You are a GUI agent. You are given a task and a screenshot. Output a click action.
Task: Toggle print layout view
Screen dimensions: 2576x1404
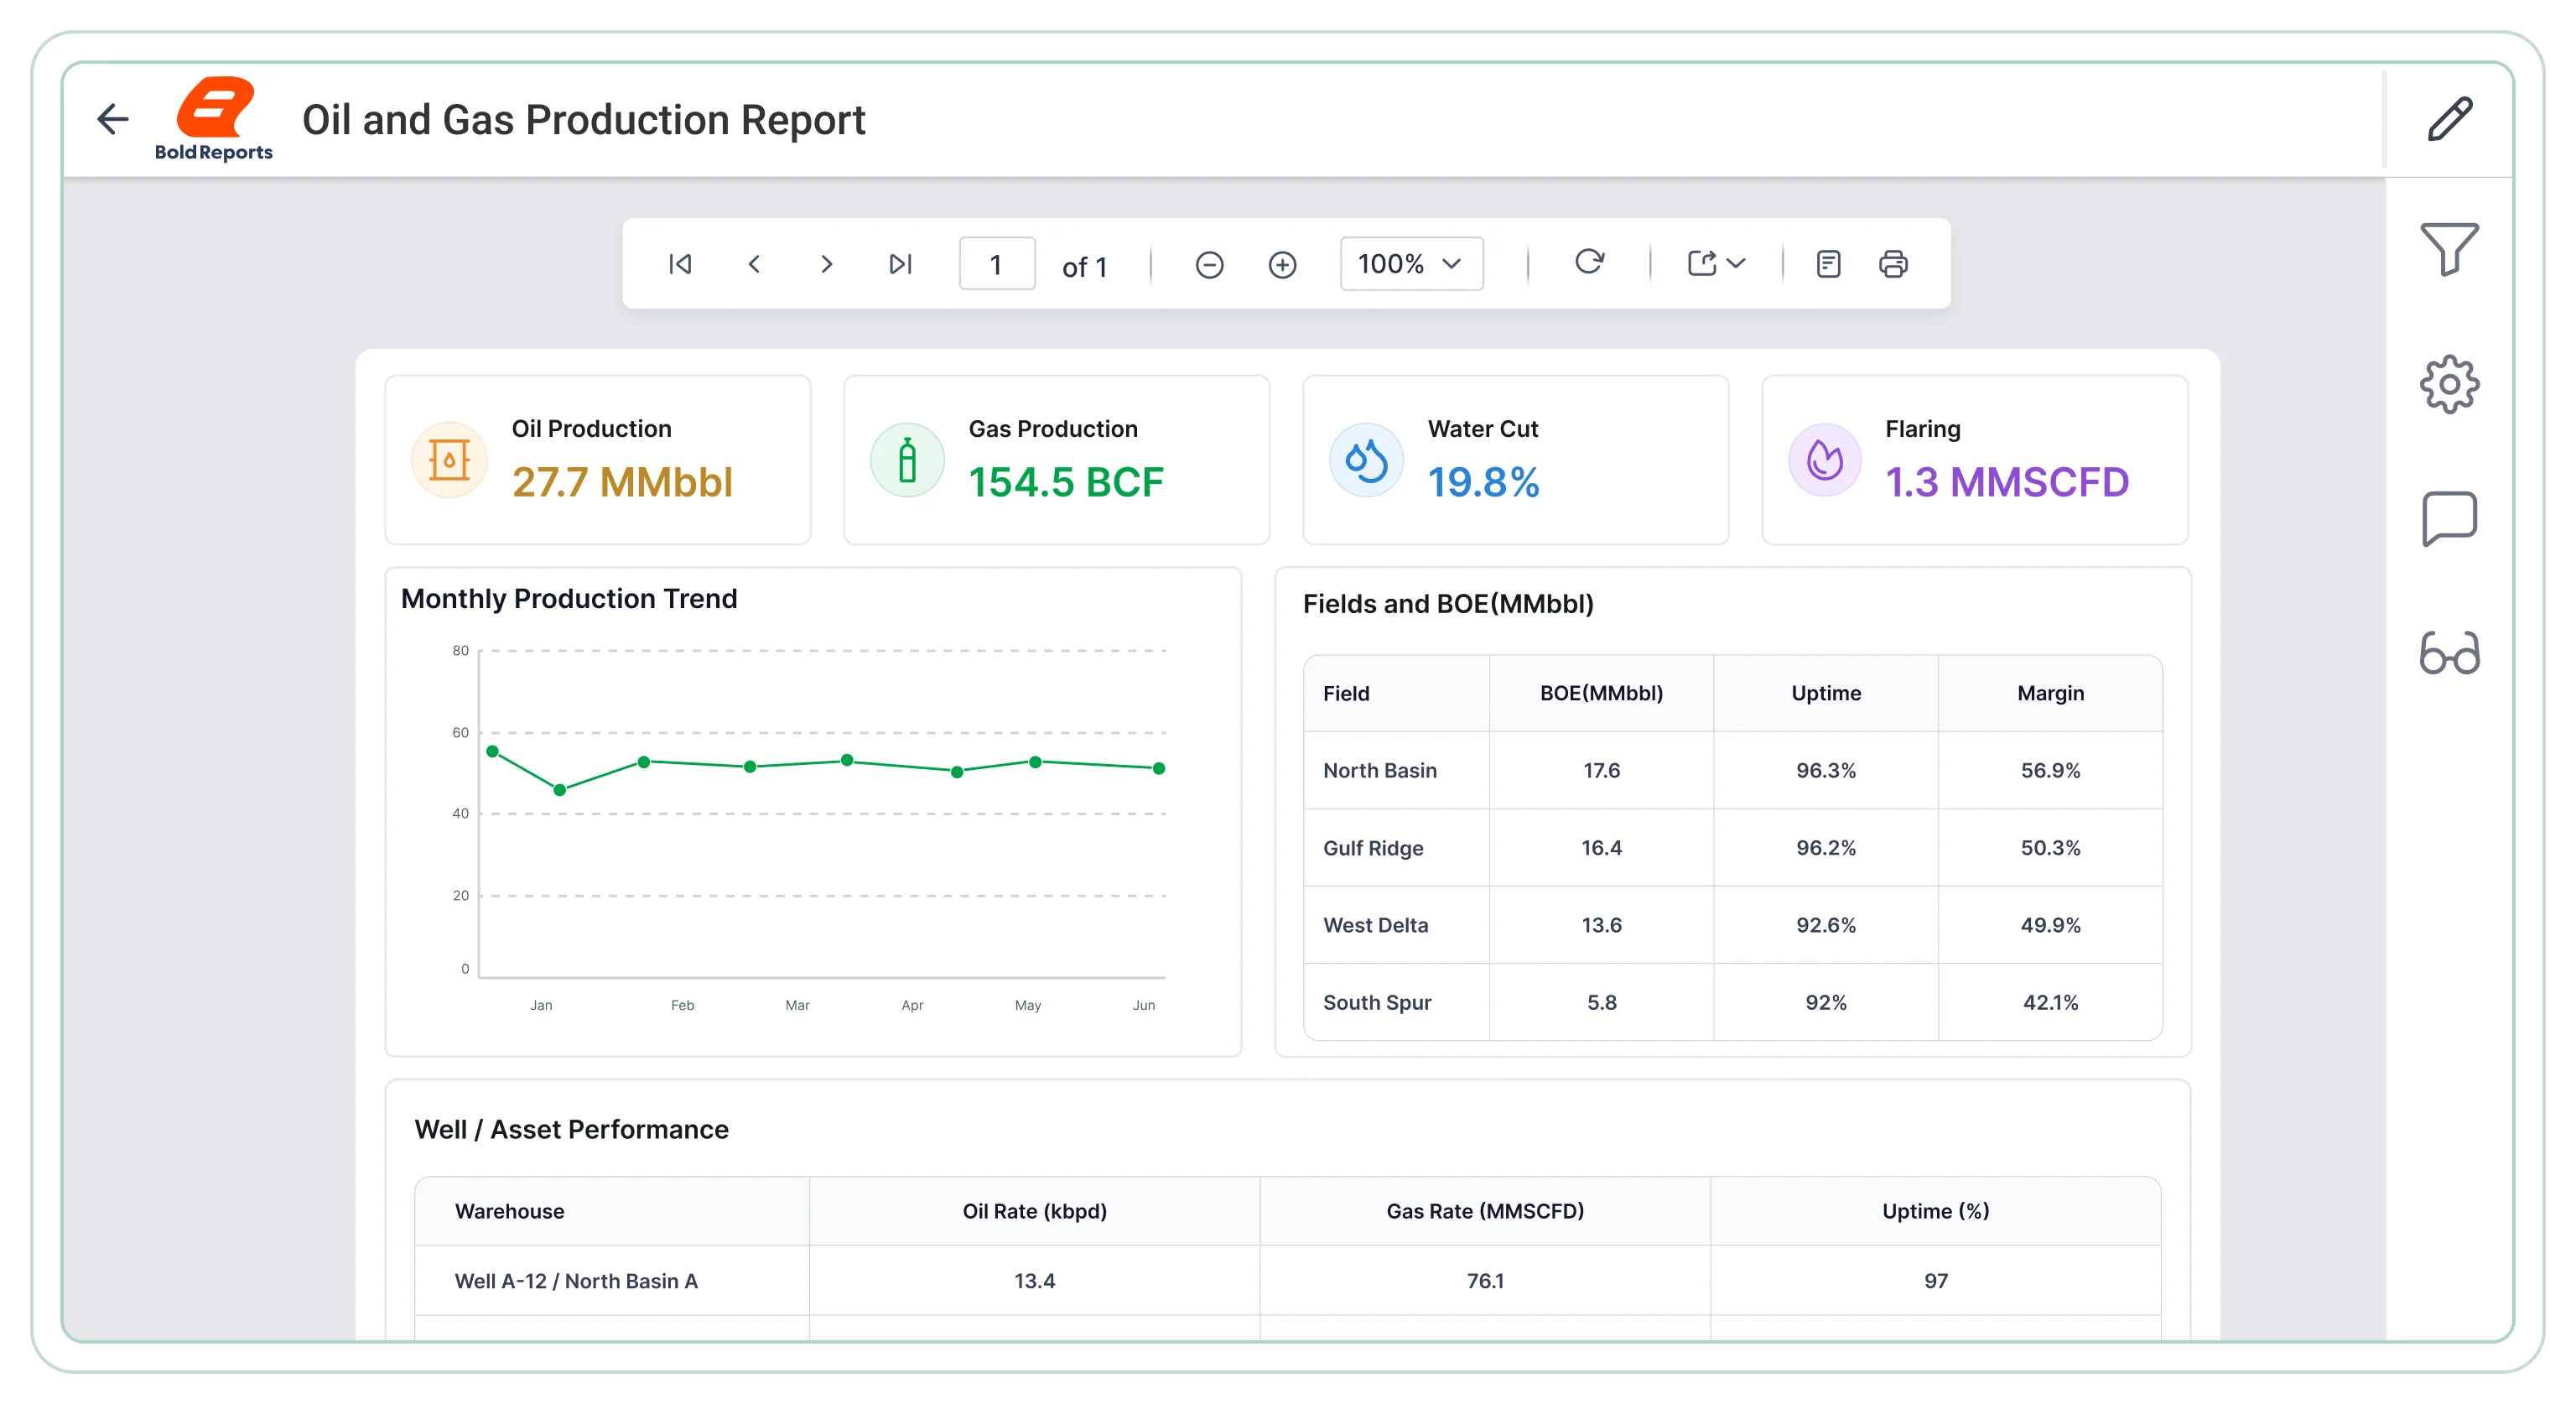[1828, 264]
